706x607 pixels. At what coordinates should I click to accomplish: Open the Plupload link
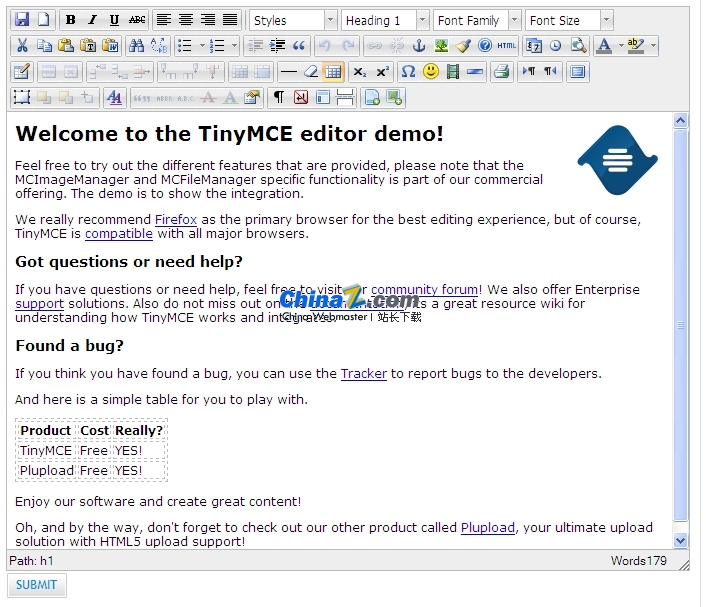(x=488, y=528)
